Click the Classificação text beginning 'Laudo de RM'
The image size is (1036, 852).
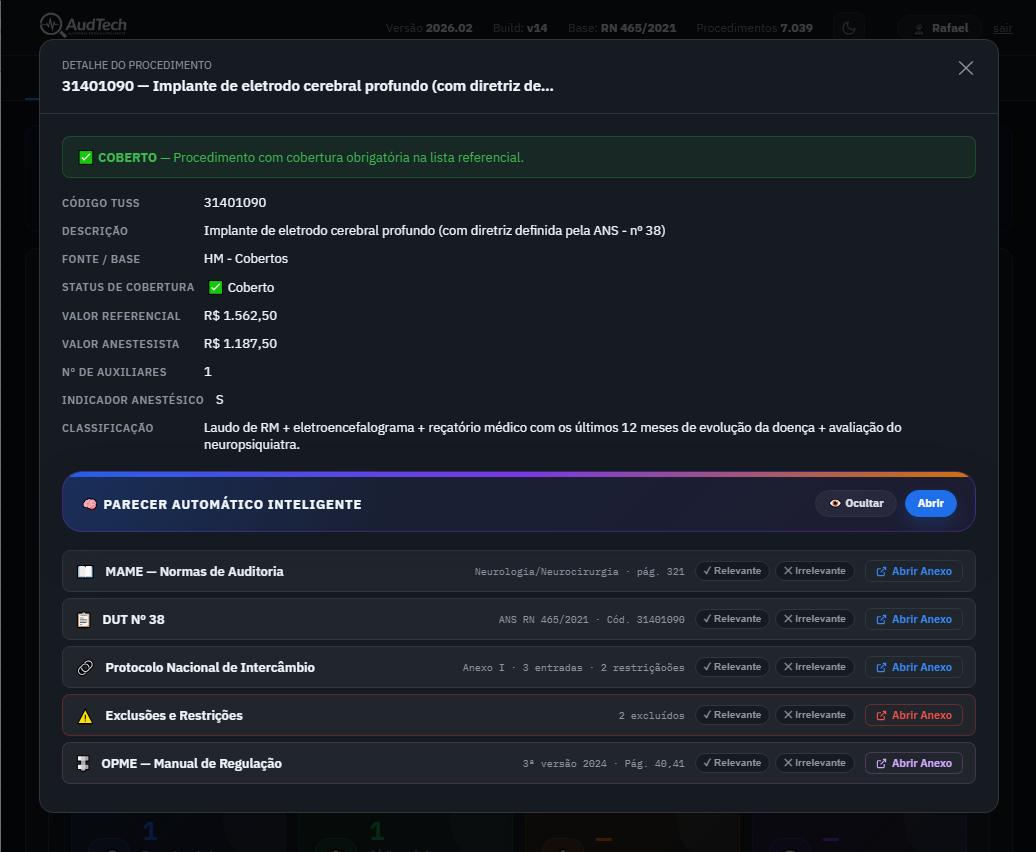click(552, 436)
